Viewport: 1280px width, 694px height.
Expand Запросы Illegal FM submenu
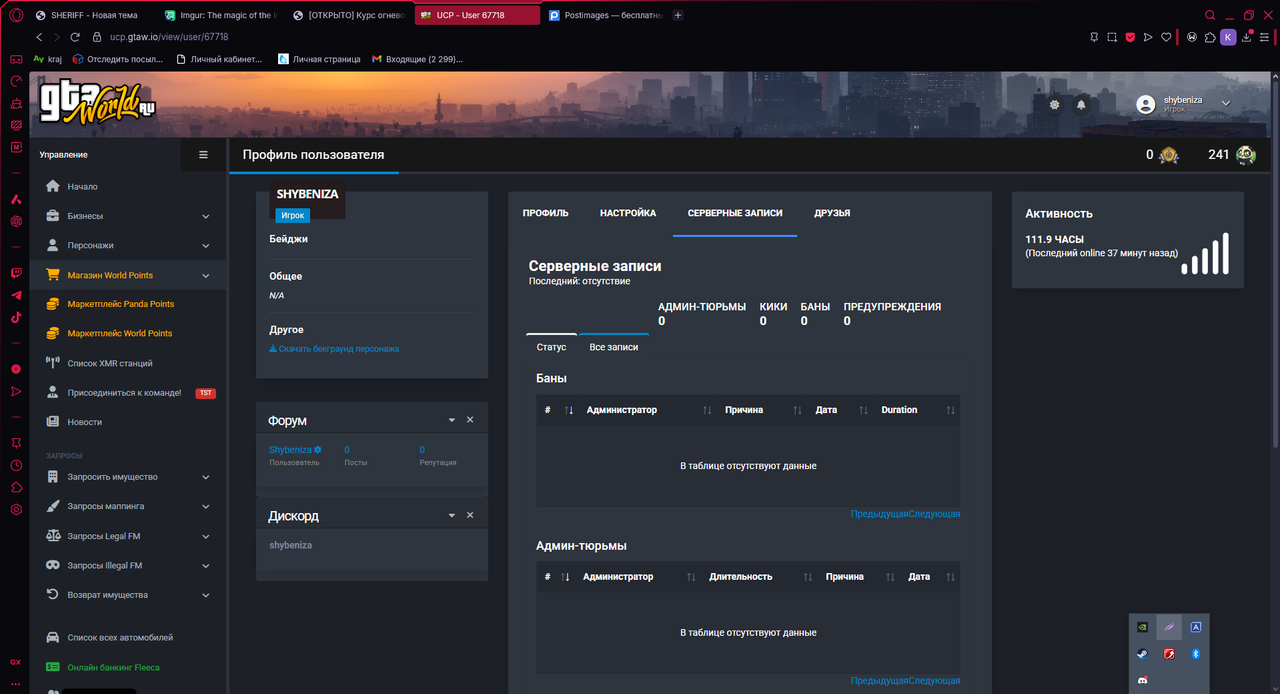(x=128, y=565)
